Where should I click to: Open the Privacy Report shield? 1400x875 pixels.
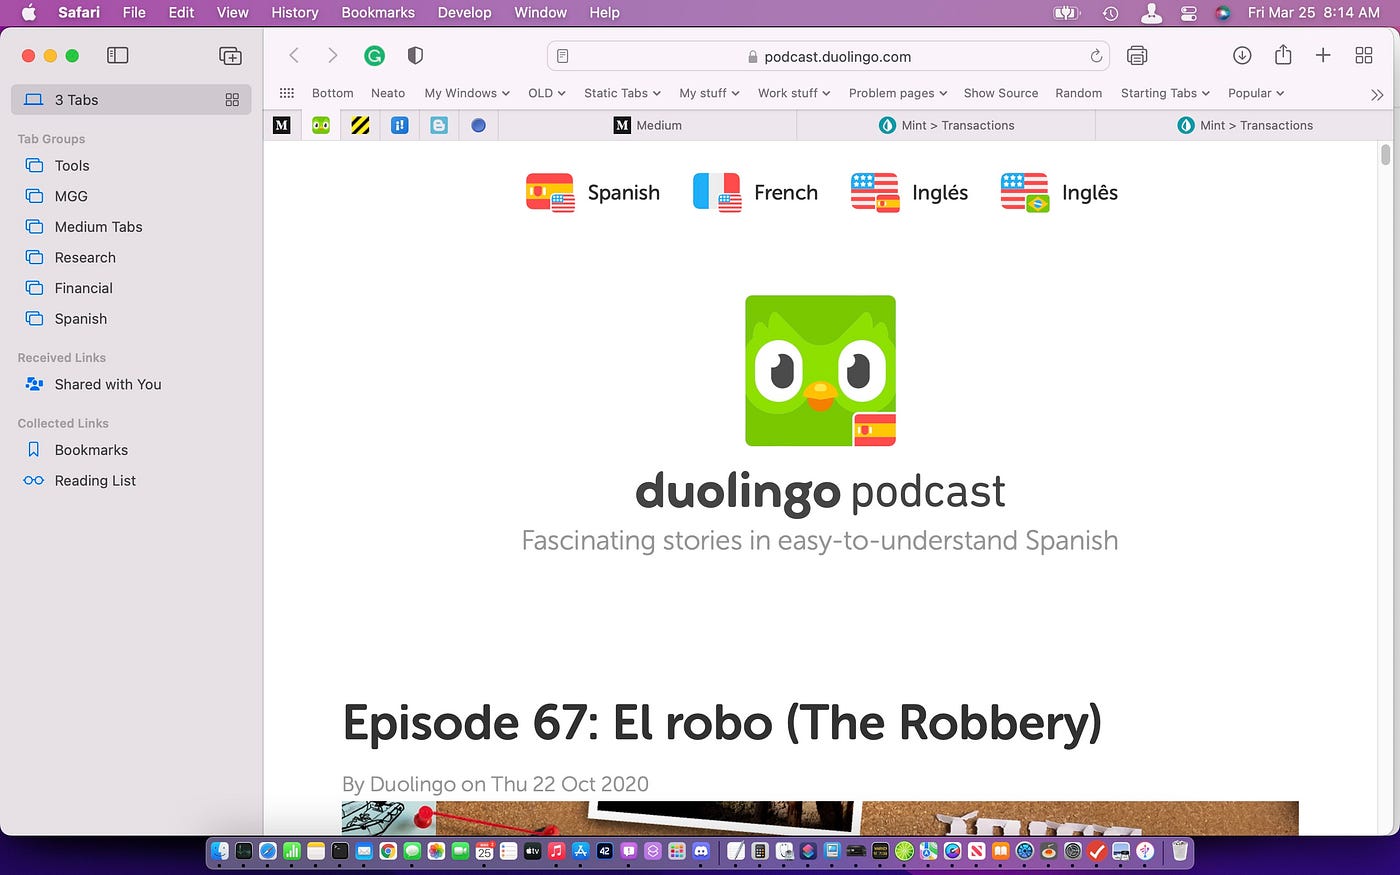[x=415, y=56]
